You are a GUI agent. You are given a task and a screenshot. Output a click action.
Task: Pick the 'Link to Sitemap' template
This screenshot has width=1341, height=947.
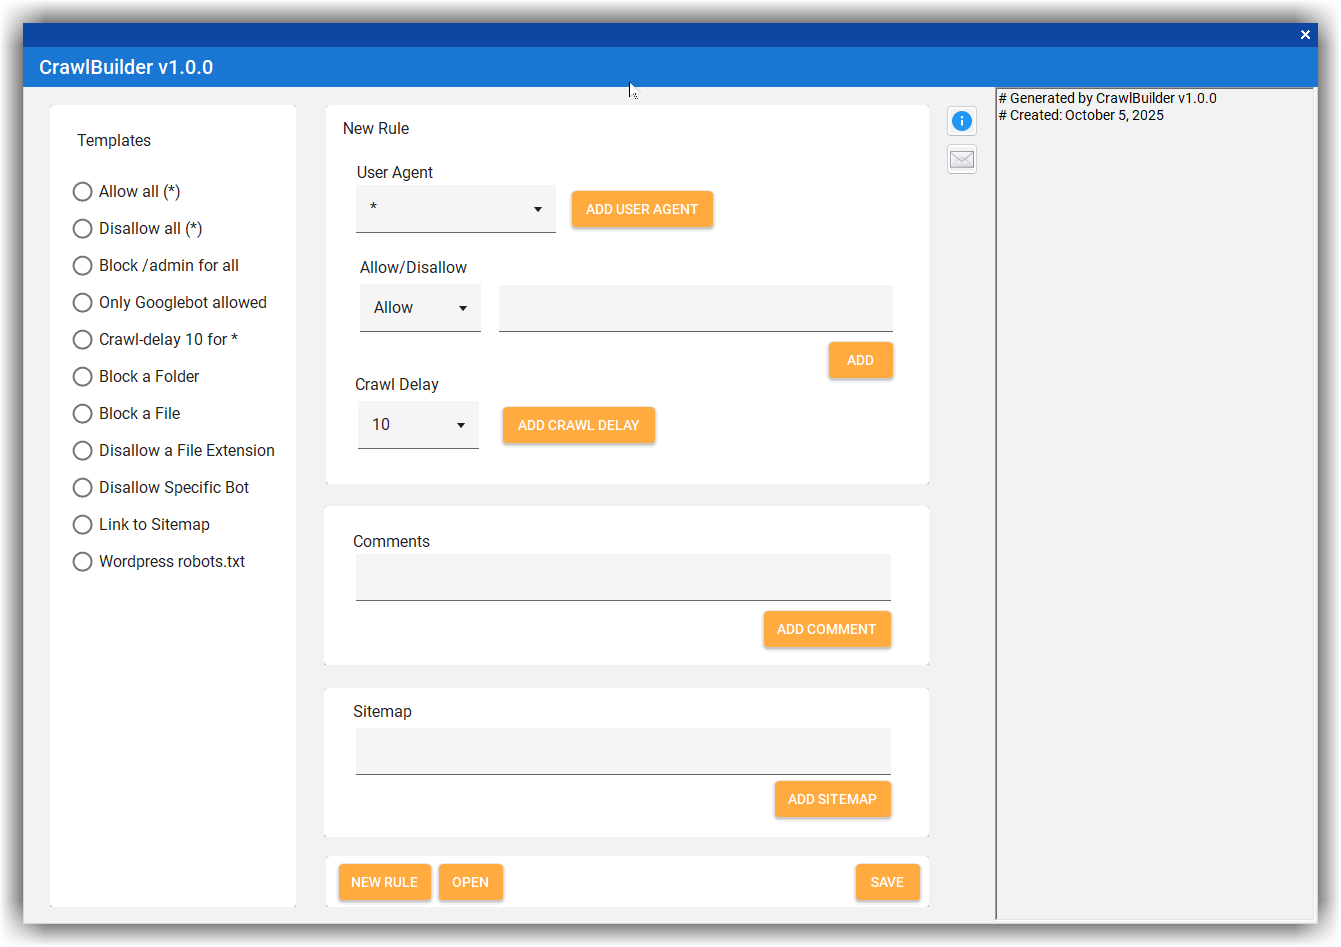coord(83,525)
